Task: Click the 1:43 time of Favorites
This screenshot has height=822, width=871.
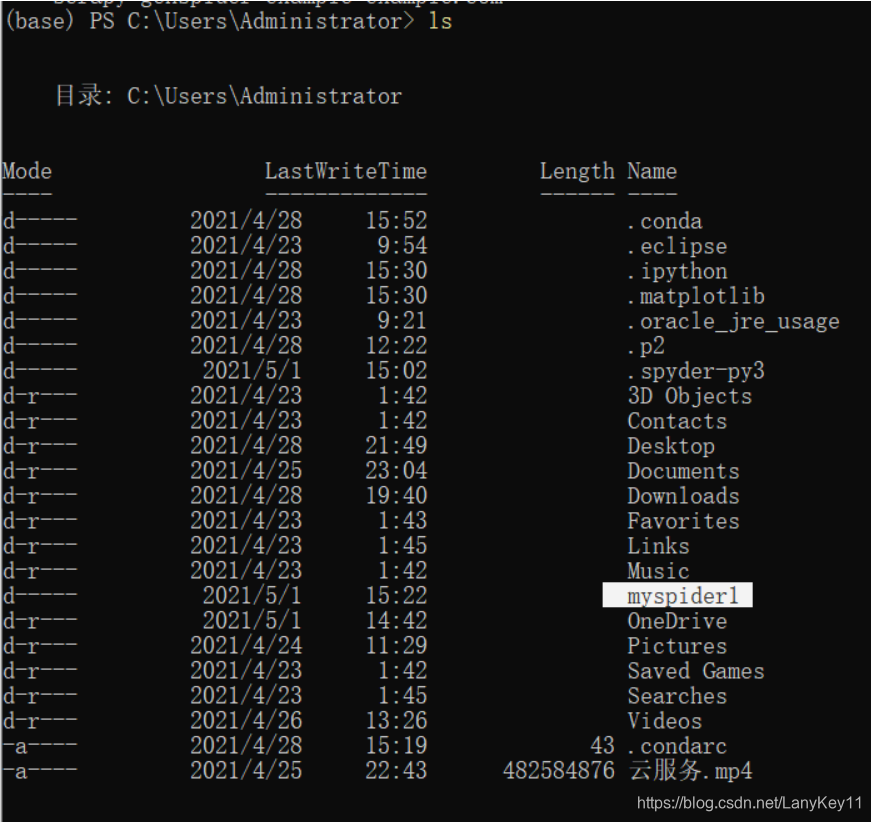Action: point(402,521)
